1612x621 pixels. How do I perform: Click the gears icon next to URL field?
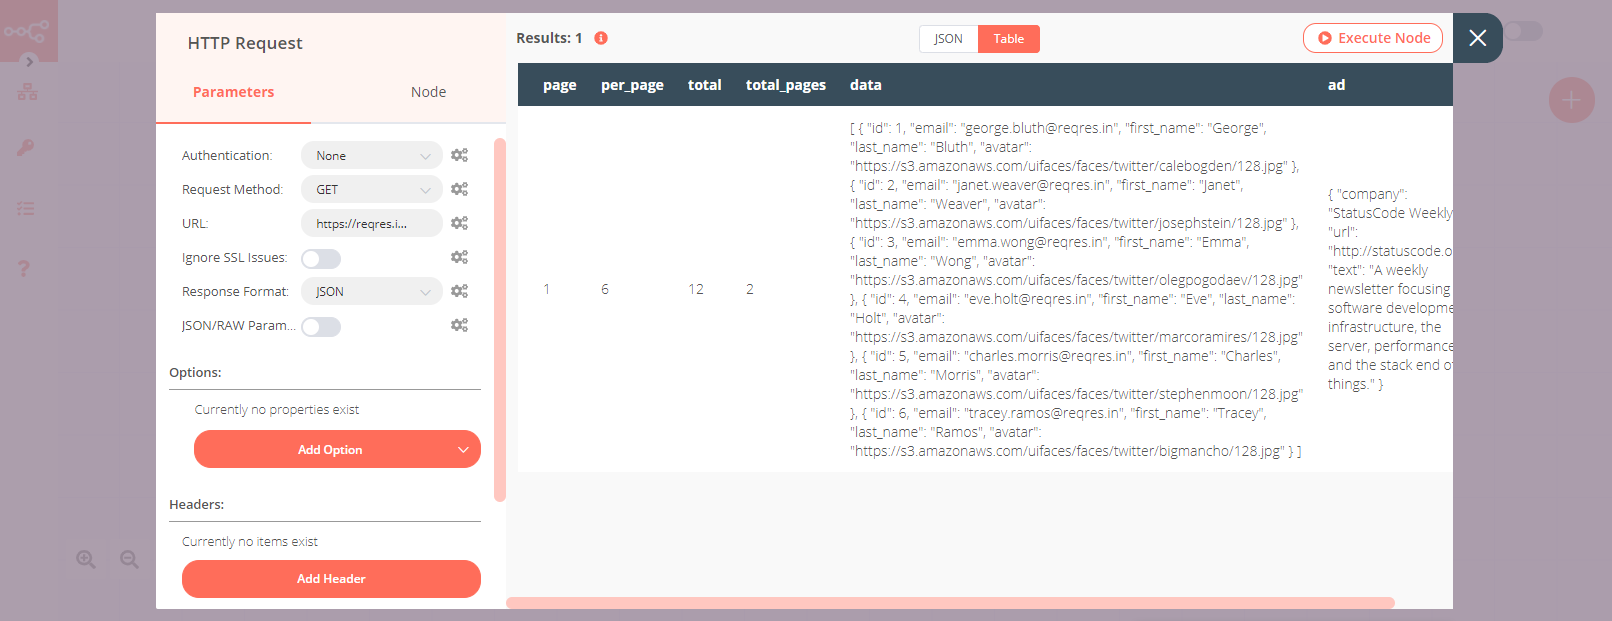click(x=459, y=223)
